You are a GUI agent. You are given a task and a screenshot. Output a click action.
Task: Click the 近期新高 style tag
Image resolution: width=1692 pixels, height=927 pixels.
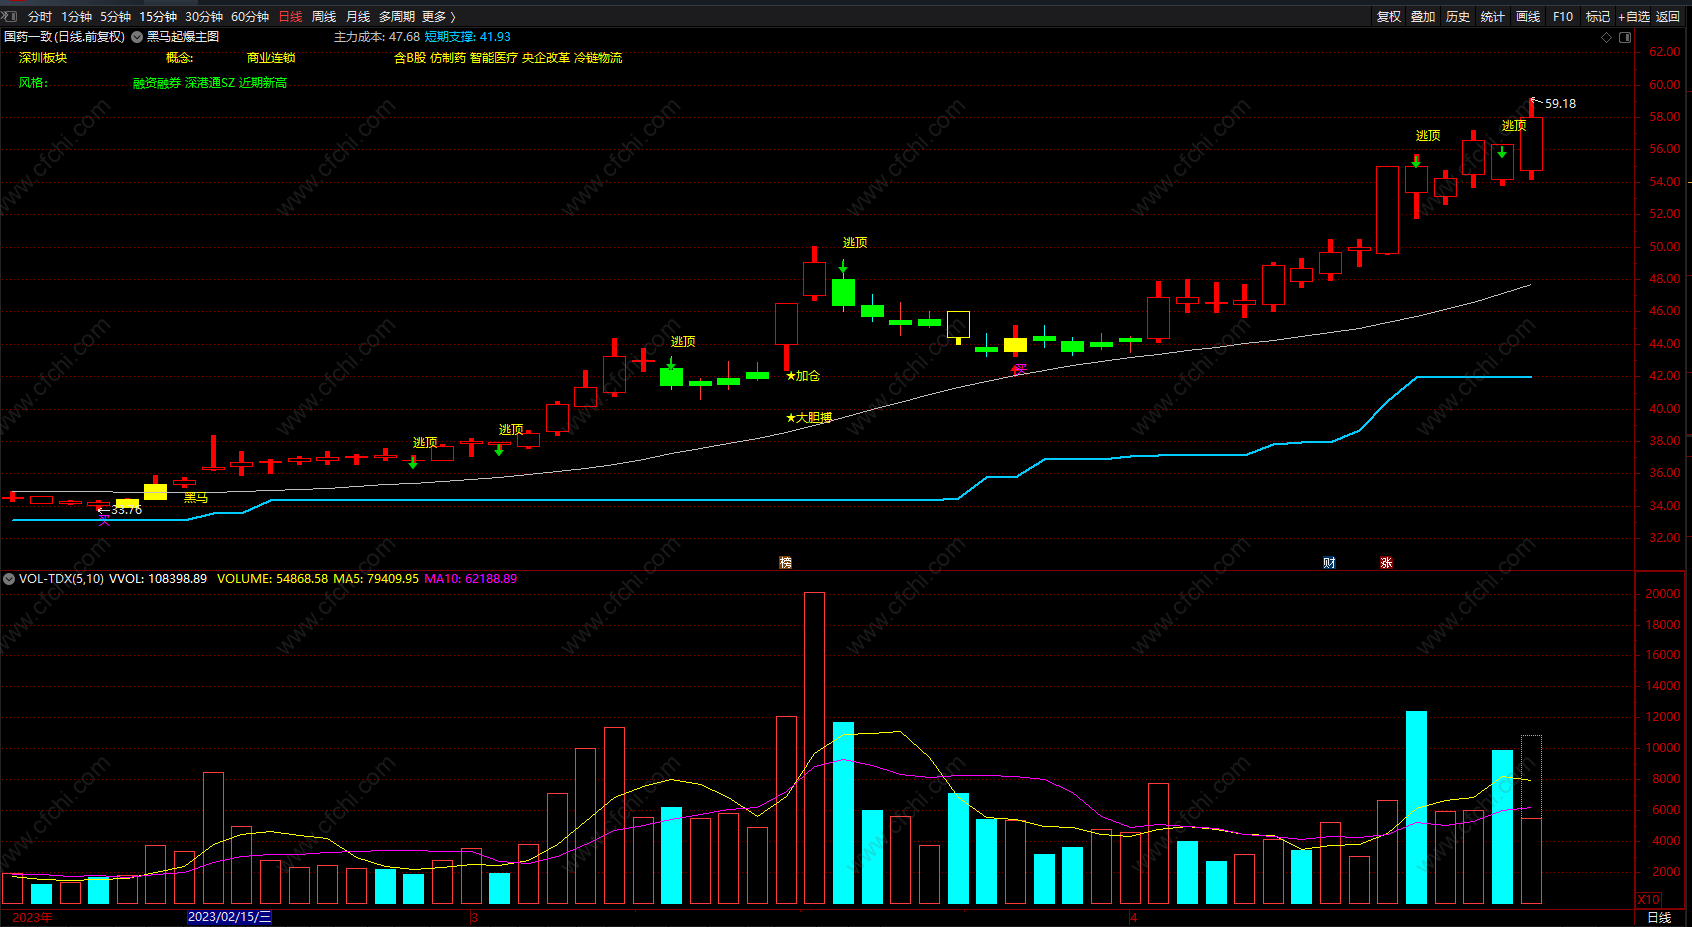click(263, 83)
